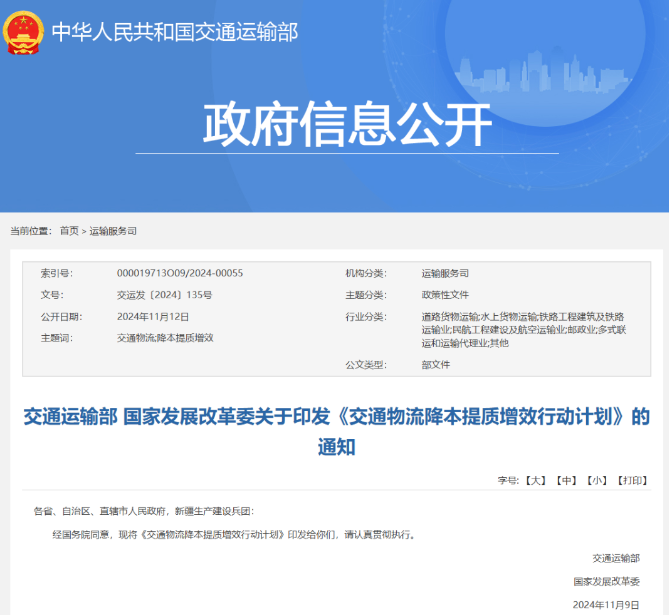Screen dimensions: 669x615
Task: Set font size to 中
Action: coord(566,481)
